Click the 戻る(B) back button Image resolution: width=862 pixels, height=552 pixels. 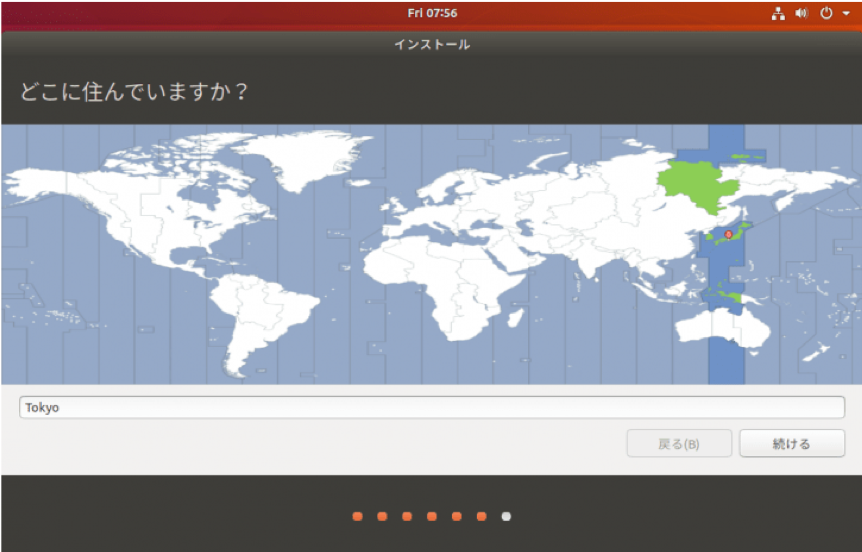pyautogui.click(x=679, y=443)
